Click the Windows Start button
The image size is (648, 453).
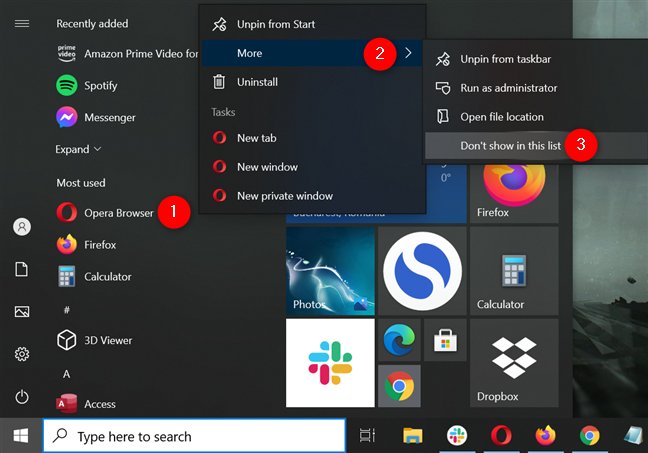[20, 436]
